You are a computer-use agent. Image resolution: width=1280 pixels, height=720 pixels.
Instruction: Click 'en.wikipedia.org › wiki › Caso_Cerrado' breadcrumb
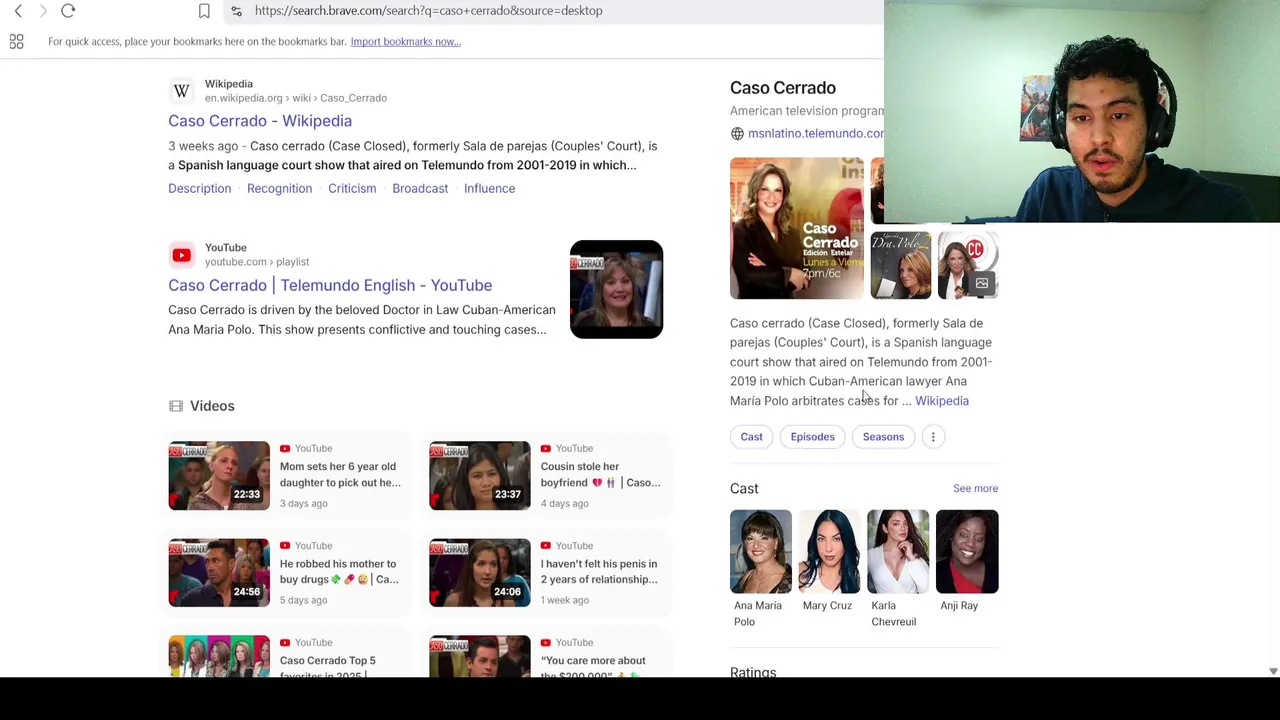pyautogui.click(x=296, y=98)
